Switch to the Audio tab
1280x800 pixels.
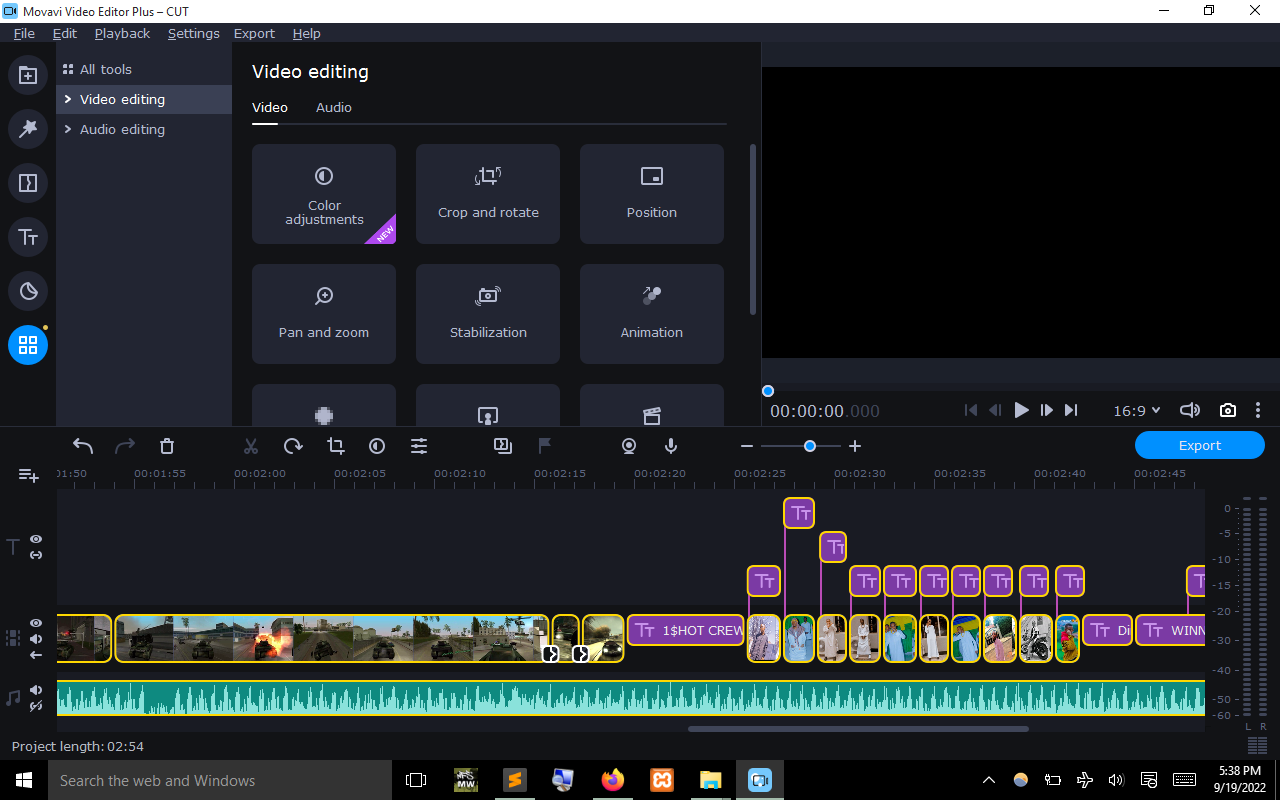[x=333, y=107]
